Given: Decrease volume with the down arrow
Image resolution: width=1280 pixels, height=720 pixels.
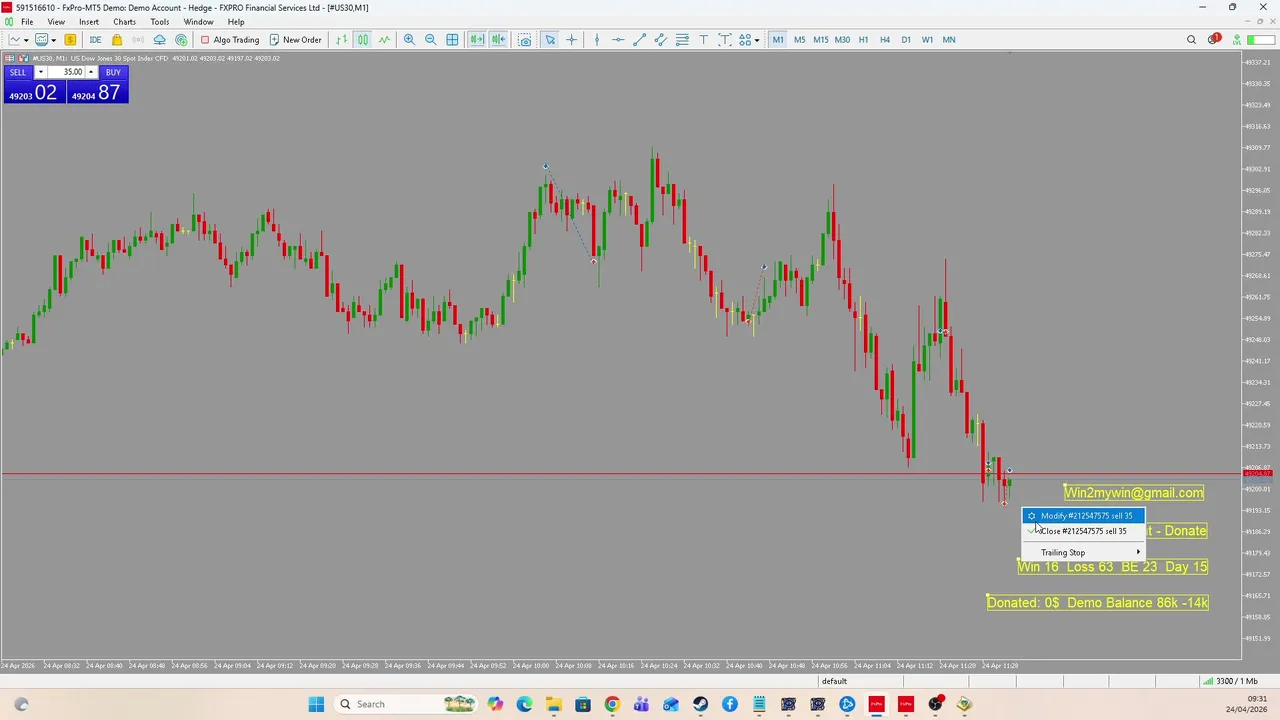Looking at the screenshot, I should click(40, 72).
